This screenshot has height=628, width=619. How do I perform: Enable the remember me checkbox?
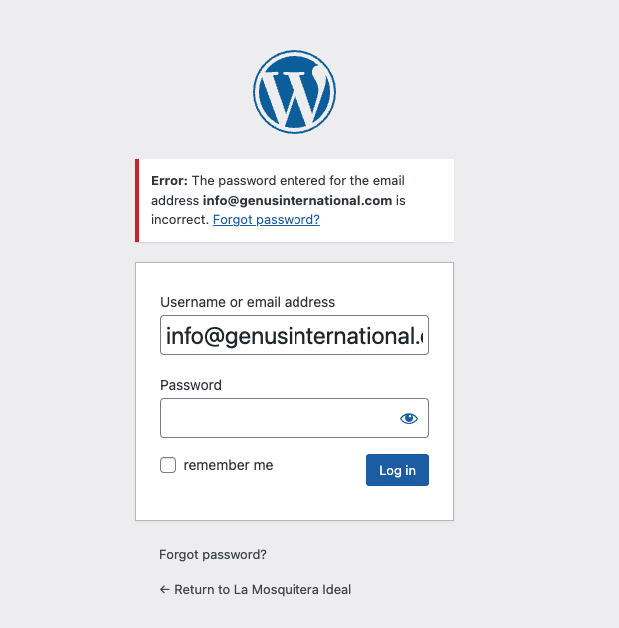tap(168, 465)
